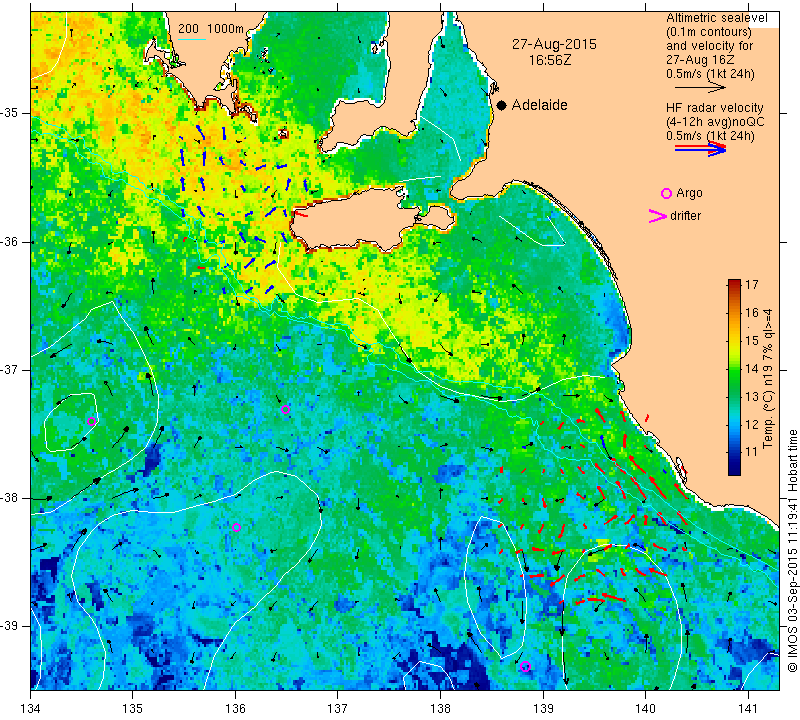This screenshot has width=800, height=720.
Task: Click the Adelaide city label
Action: [x=539, y=105]
